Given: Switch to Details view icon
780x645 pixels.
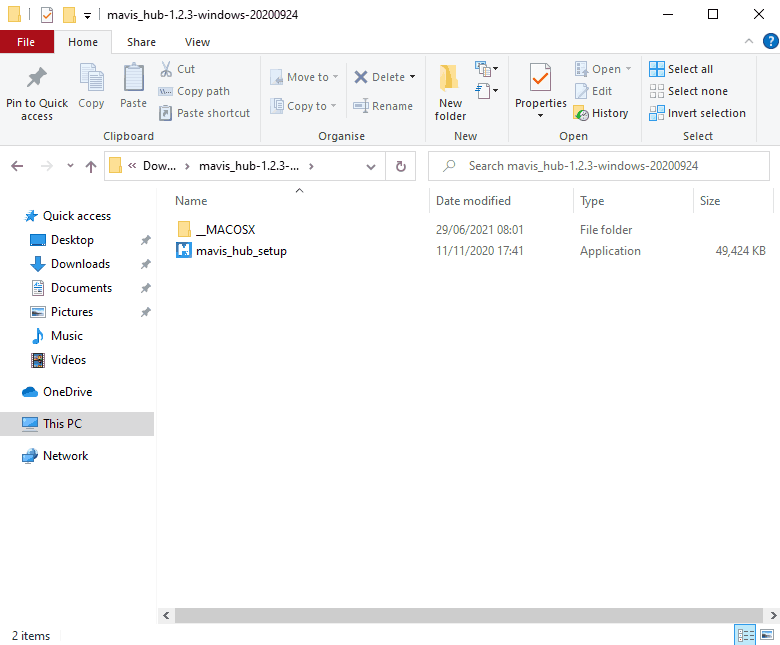Looking at the screenshot, I should pos(745,636).
